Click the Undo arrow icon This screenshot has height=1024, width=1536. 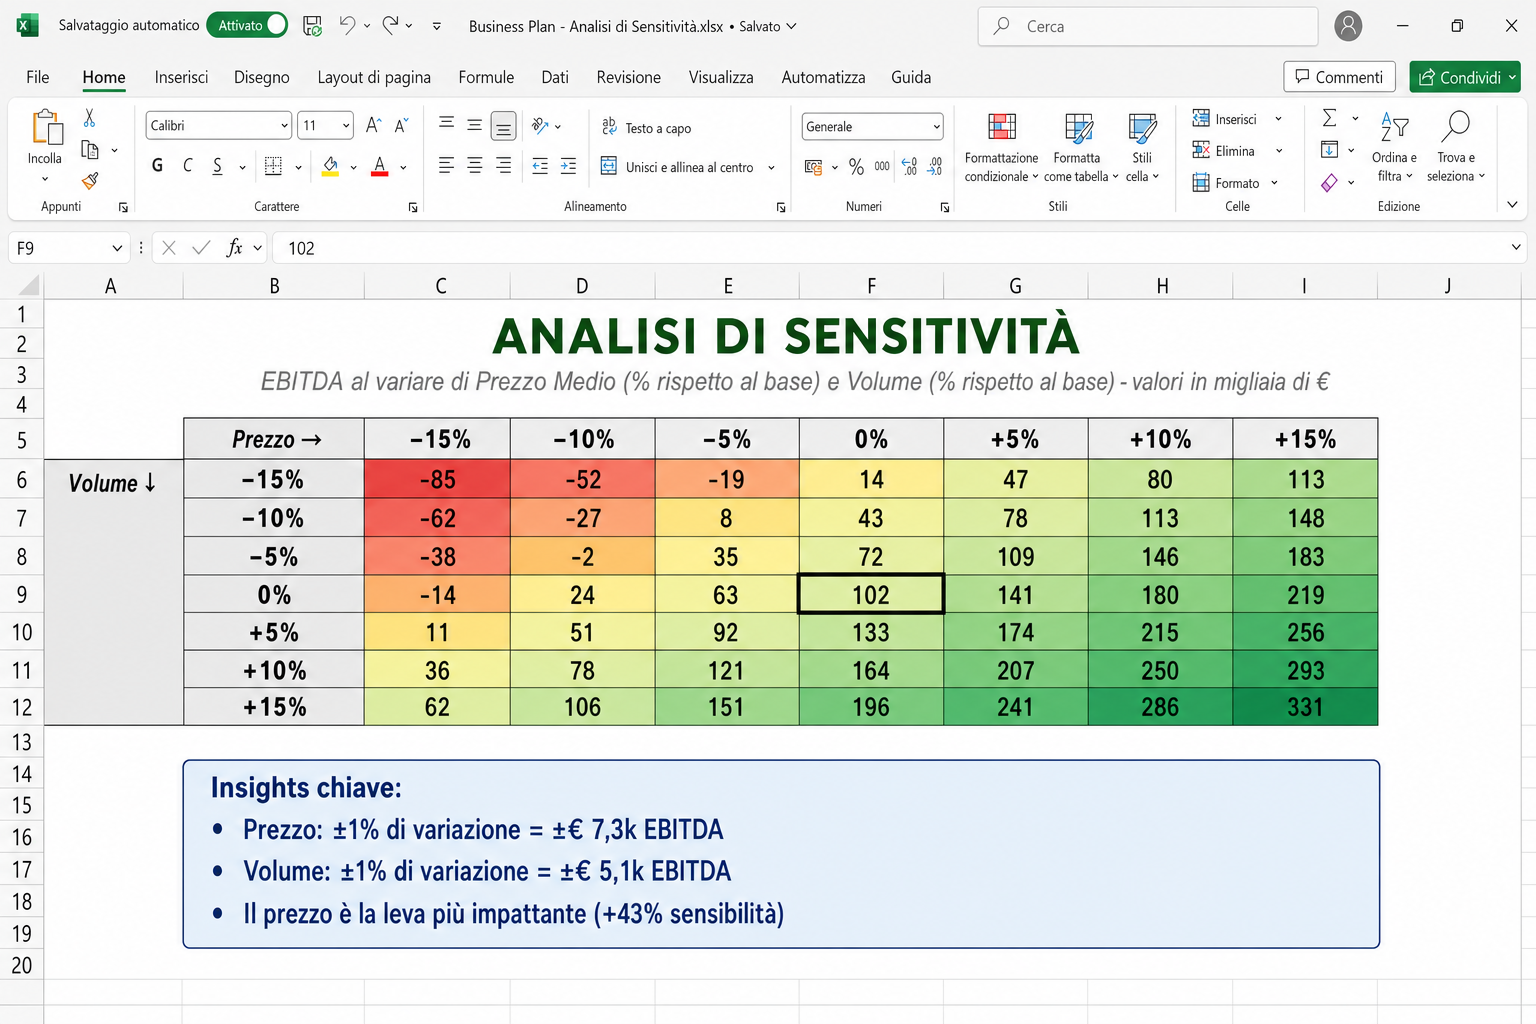point(347,25)
